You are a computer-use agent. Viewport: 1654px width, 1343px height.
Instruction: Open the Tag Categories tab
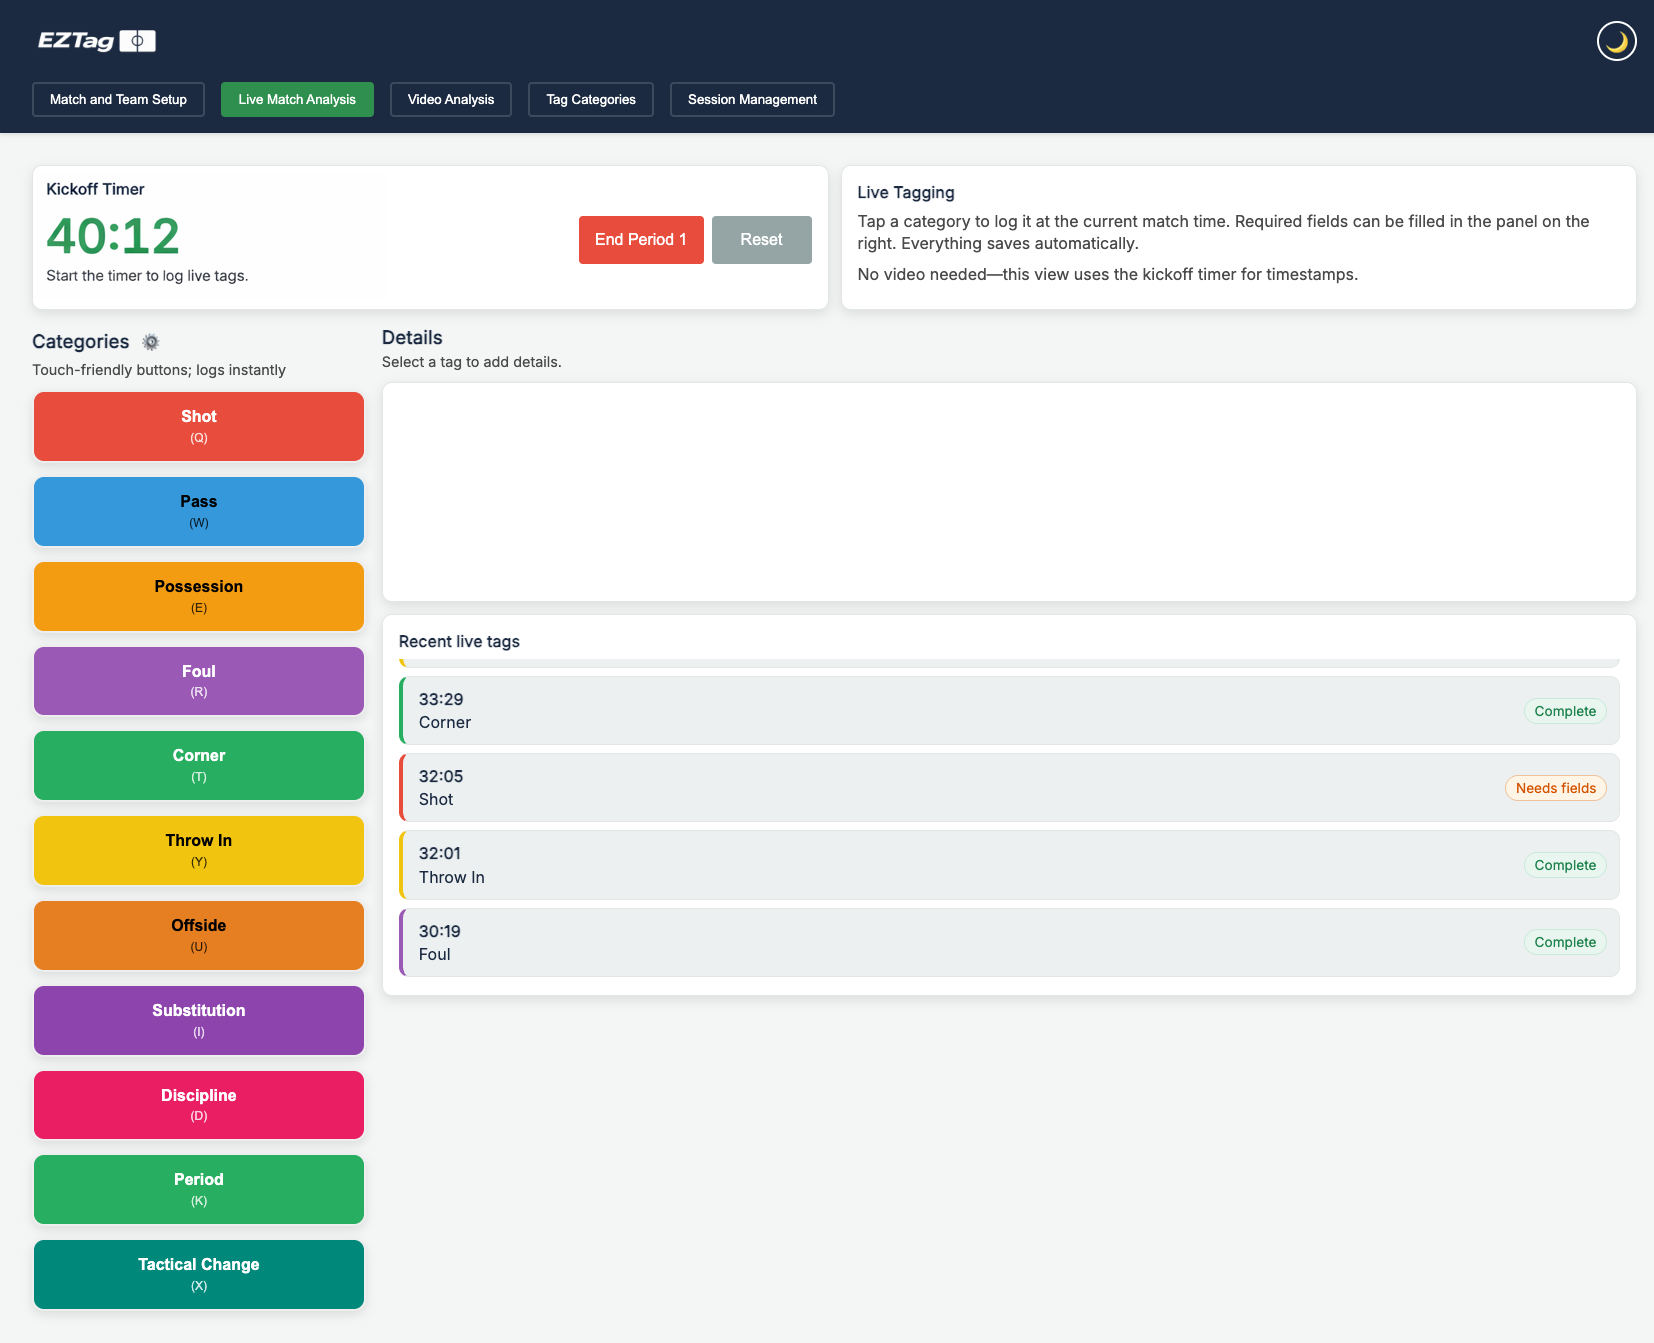click(x=590, y=99)
